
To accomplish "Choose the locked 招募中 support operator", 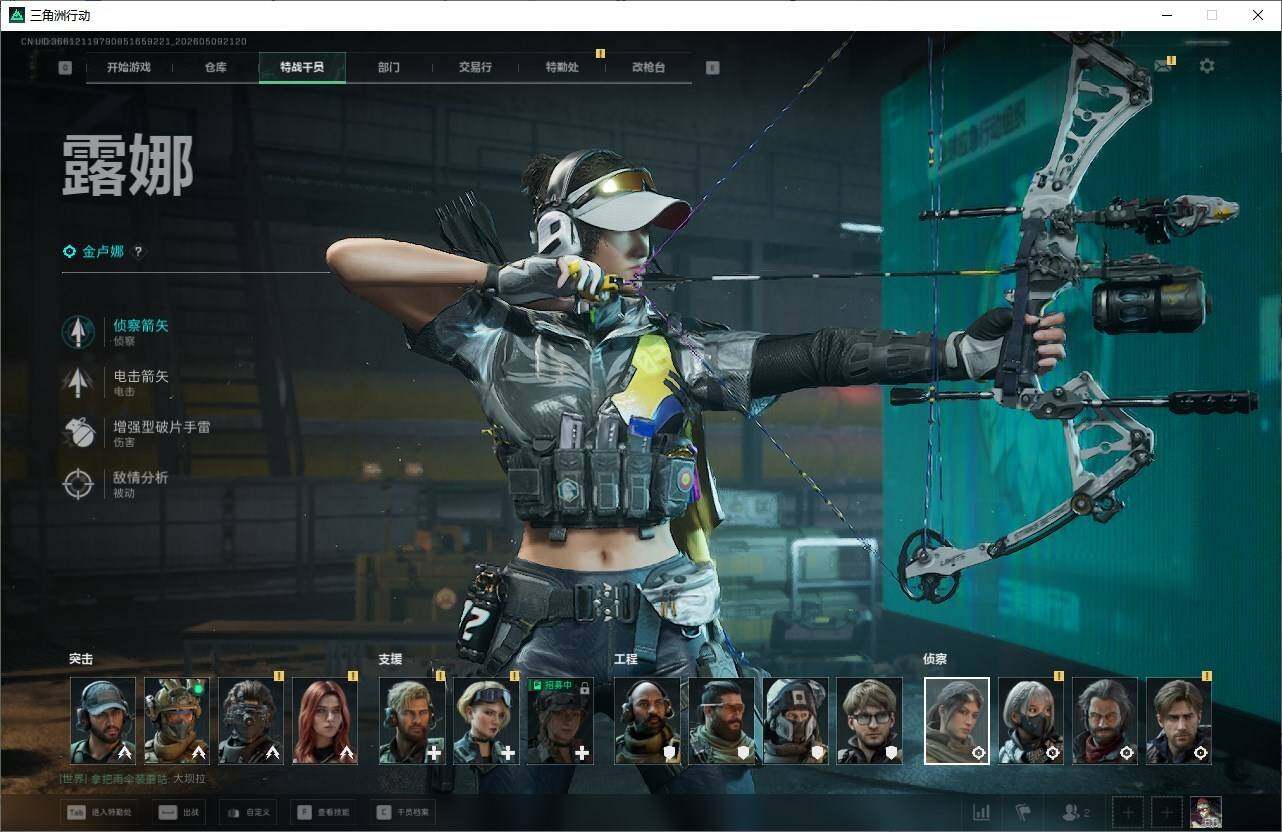I will [560, 721].
